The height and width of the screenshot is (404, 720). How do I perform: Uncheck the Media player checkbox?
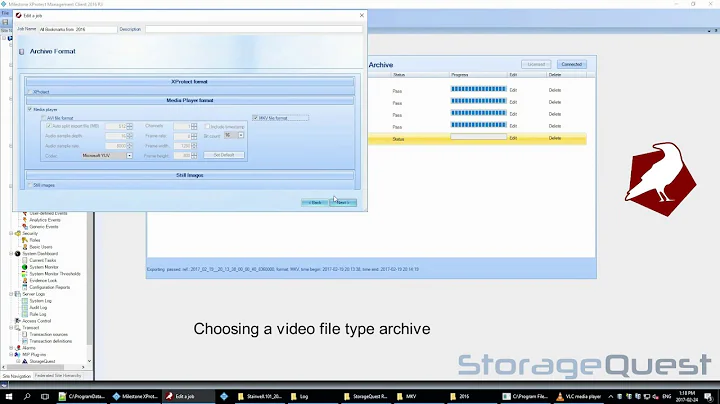click(30, 109)
